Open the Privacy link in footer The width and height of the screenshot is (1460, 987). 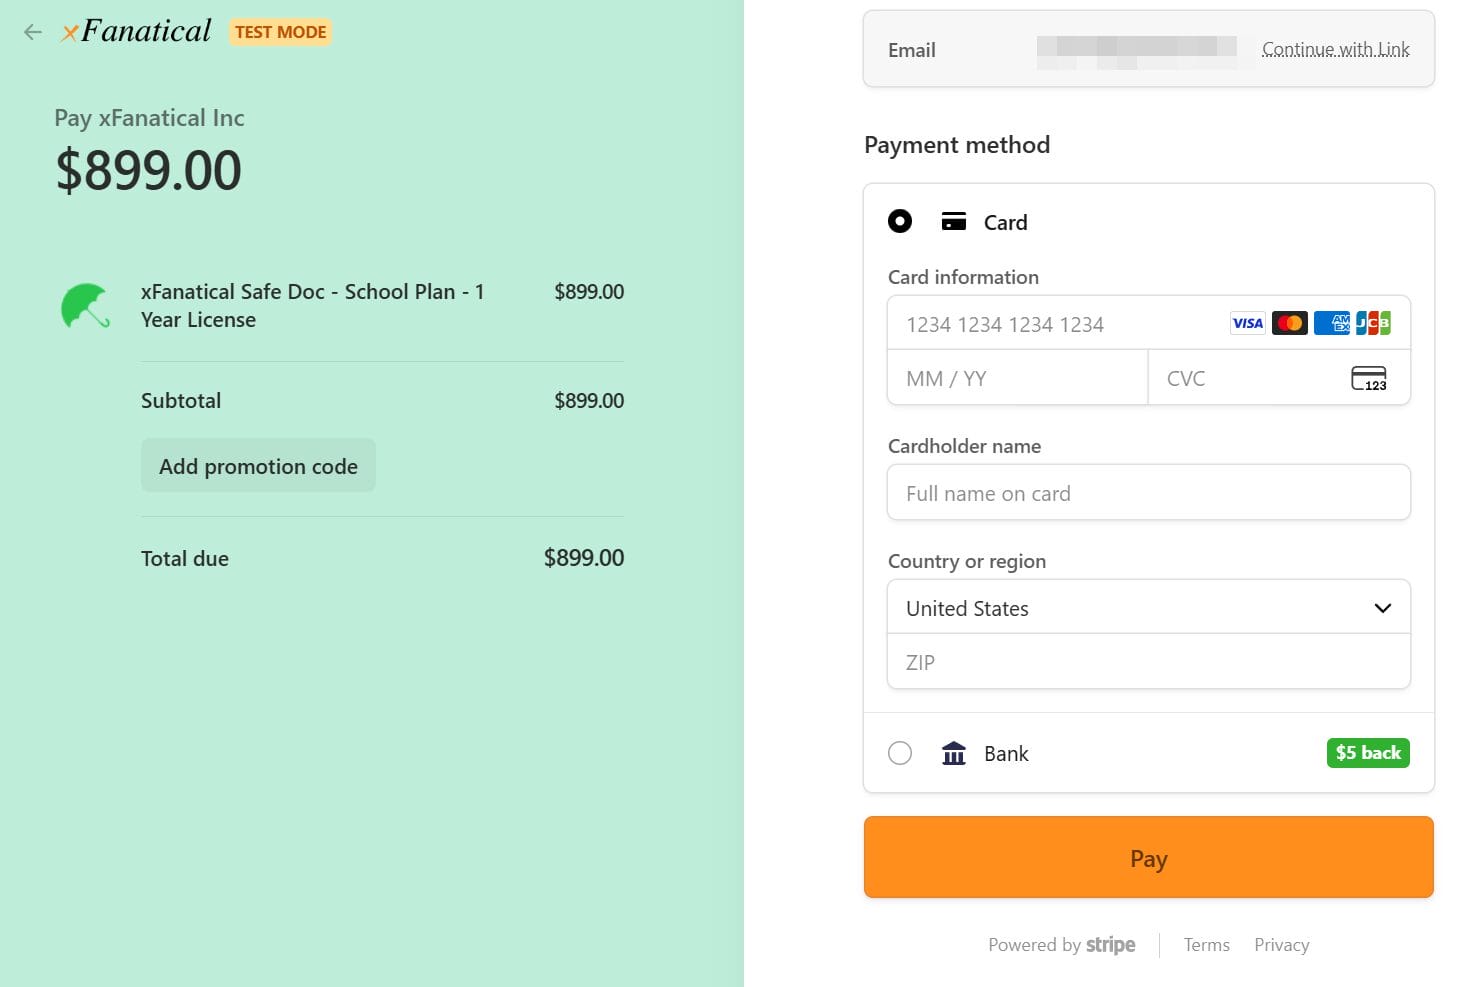[1281, 945]
